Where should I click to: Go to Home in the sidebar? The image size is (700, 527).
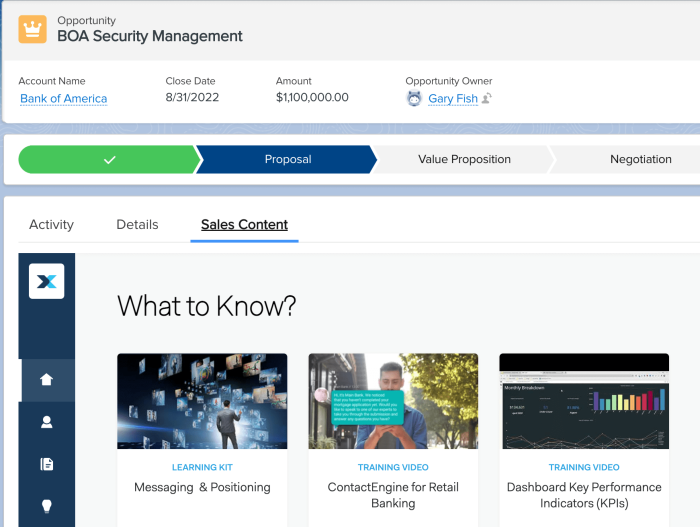[46, 380]
